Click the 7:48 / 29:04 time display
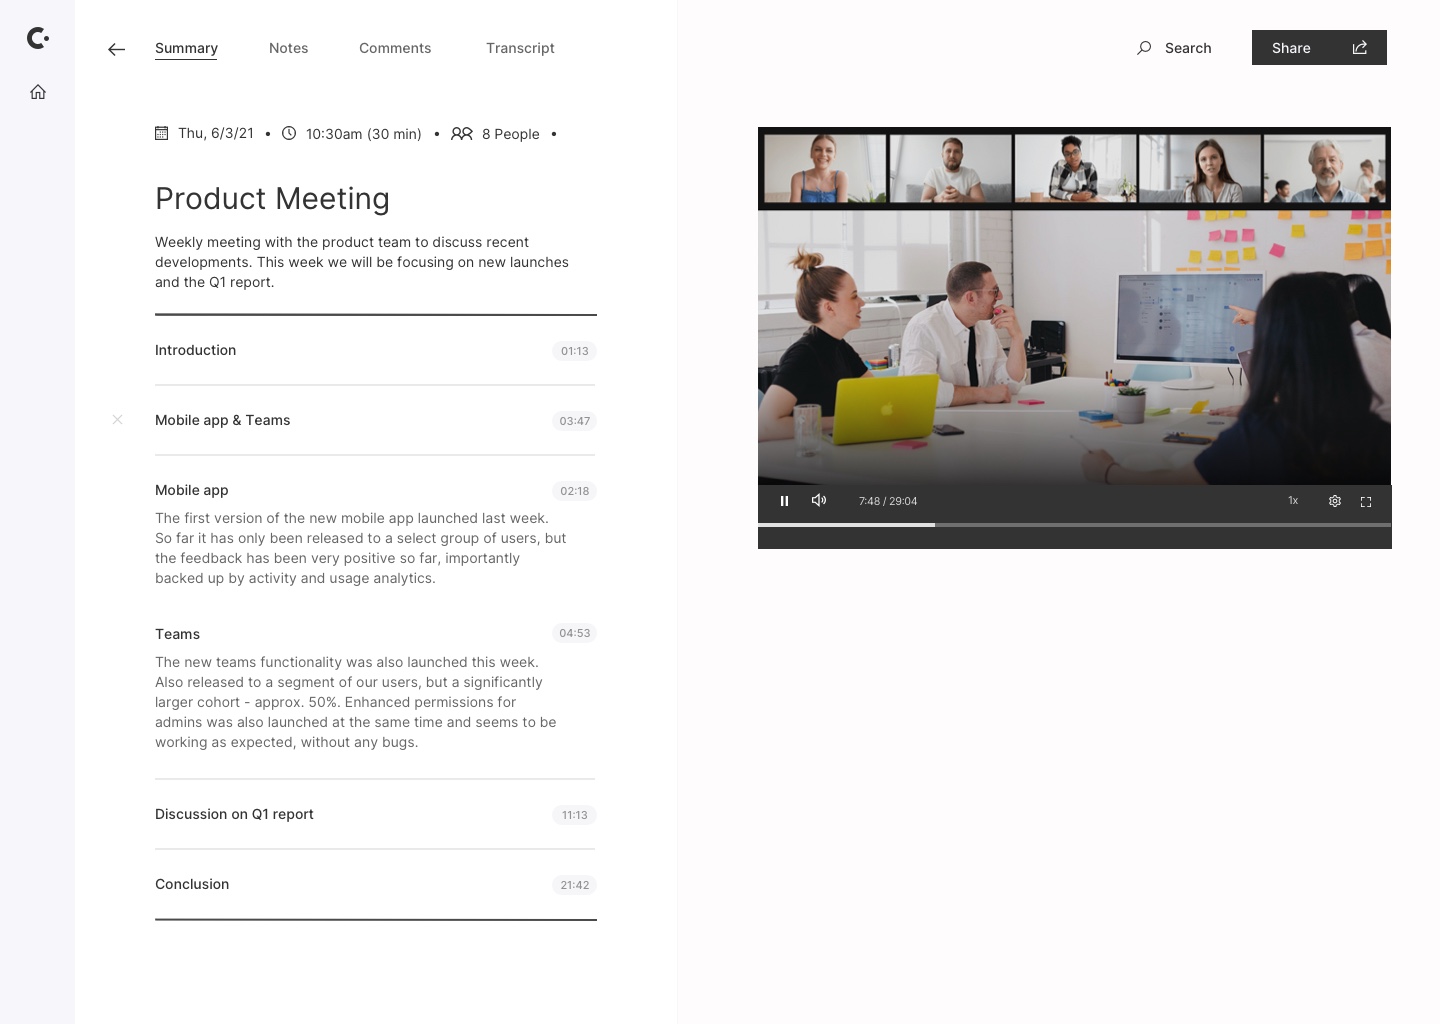This screenshot has height=1024, width=1440. pyautogui.click(x=888, y=501)
